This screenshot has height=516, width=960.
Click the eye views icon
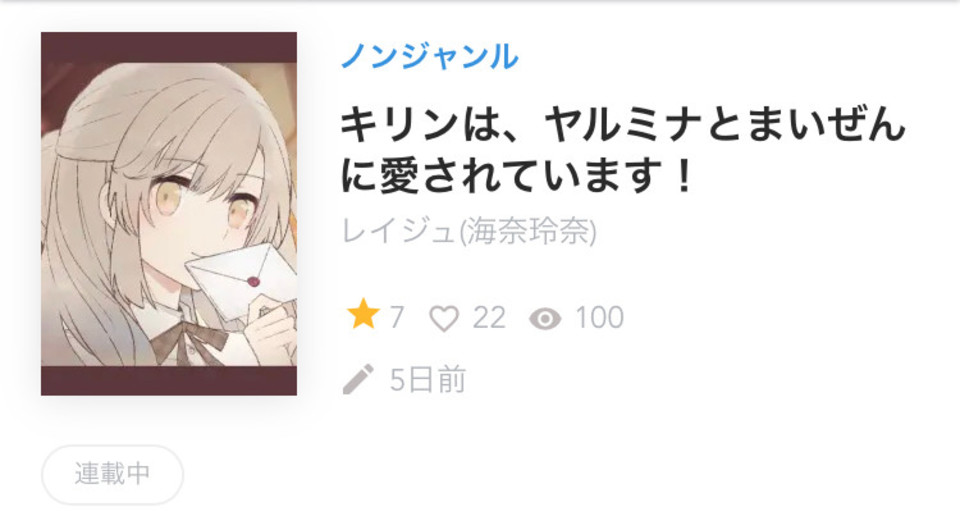point(545,318)
